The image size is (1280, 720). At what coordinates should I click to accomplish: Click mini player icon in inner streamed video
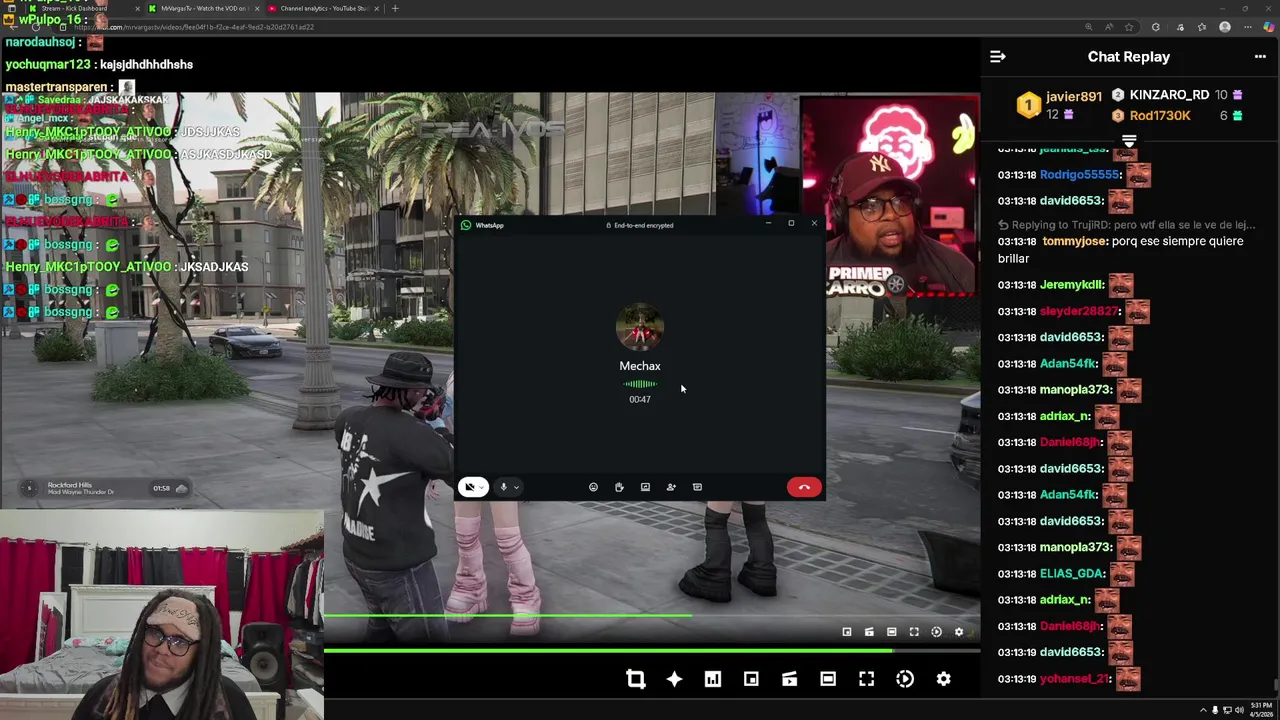[x=847, y=632]
